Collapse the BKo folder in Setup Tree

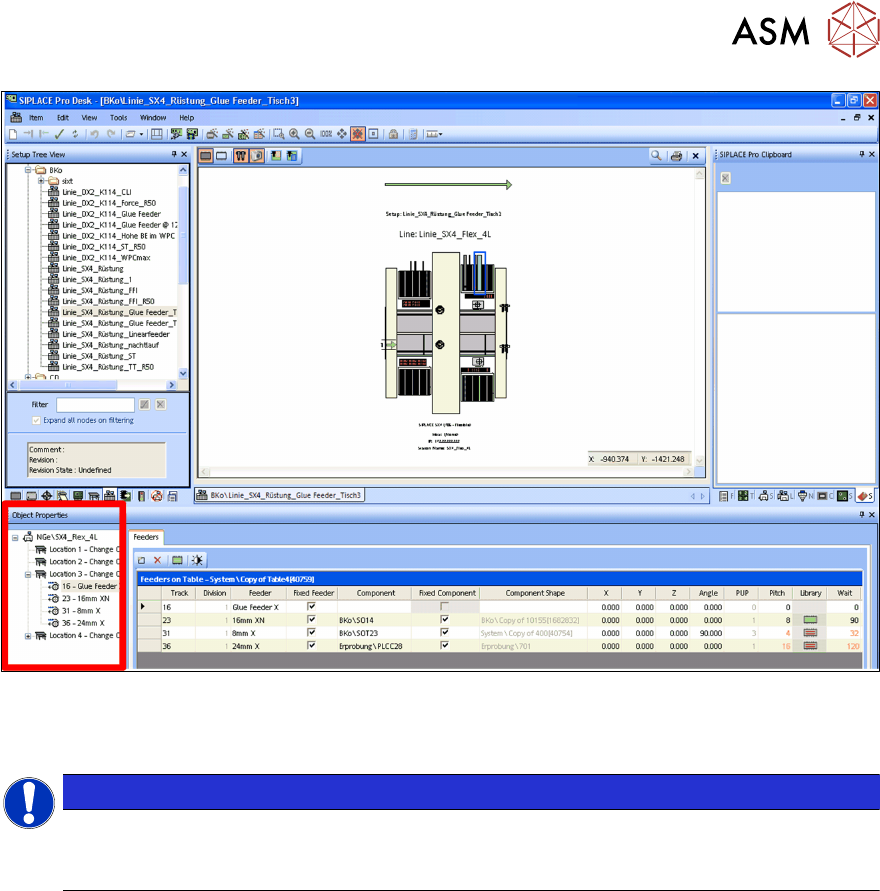[28, 170]
